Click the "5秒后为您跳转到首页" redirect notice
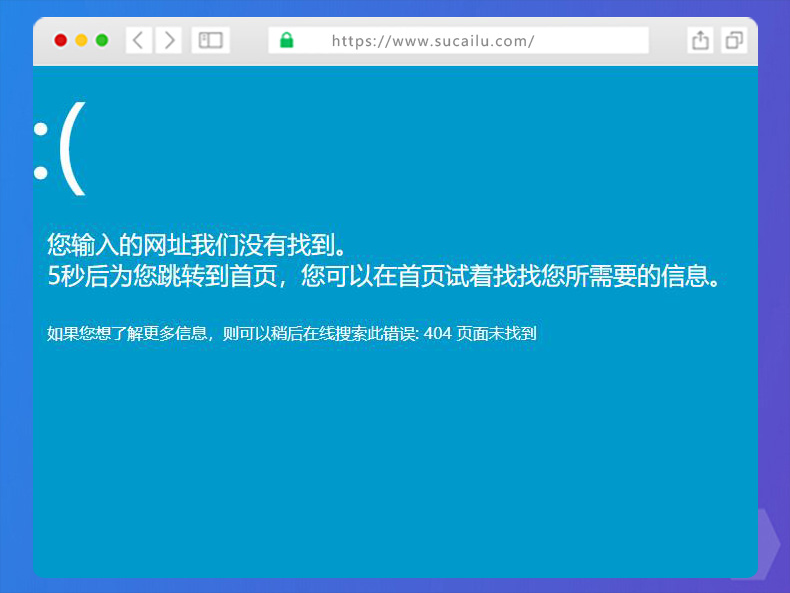Image resolution: width=790 pixels, height=593 pixels. coord(168,277)
